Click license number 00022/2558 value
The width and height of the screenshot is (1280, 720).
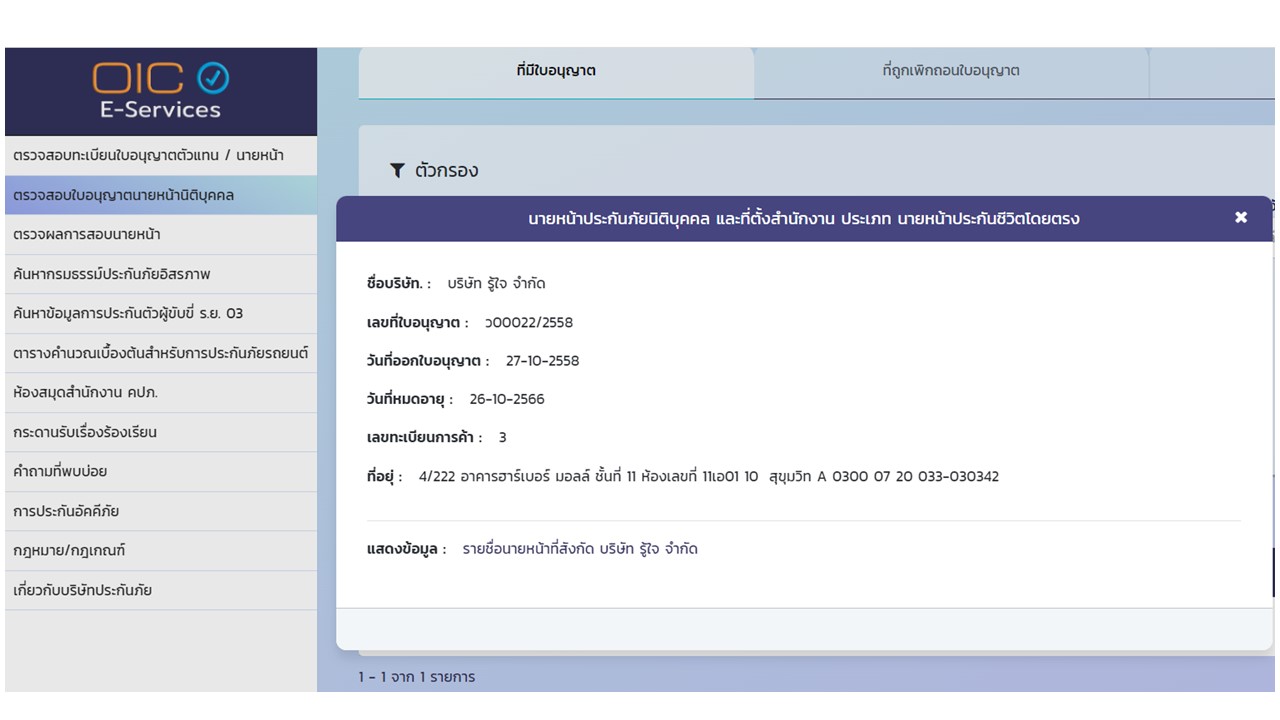529,322
